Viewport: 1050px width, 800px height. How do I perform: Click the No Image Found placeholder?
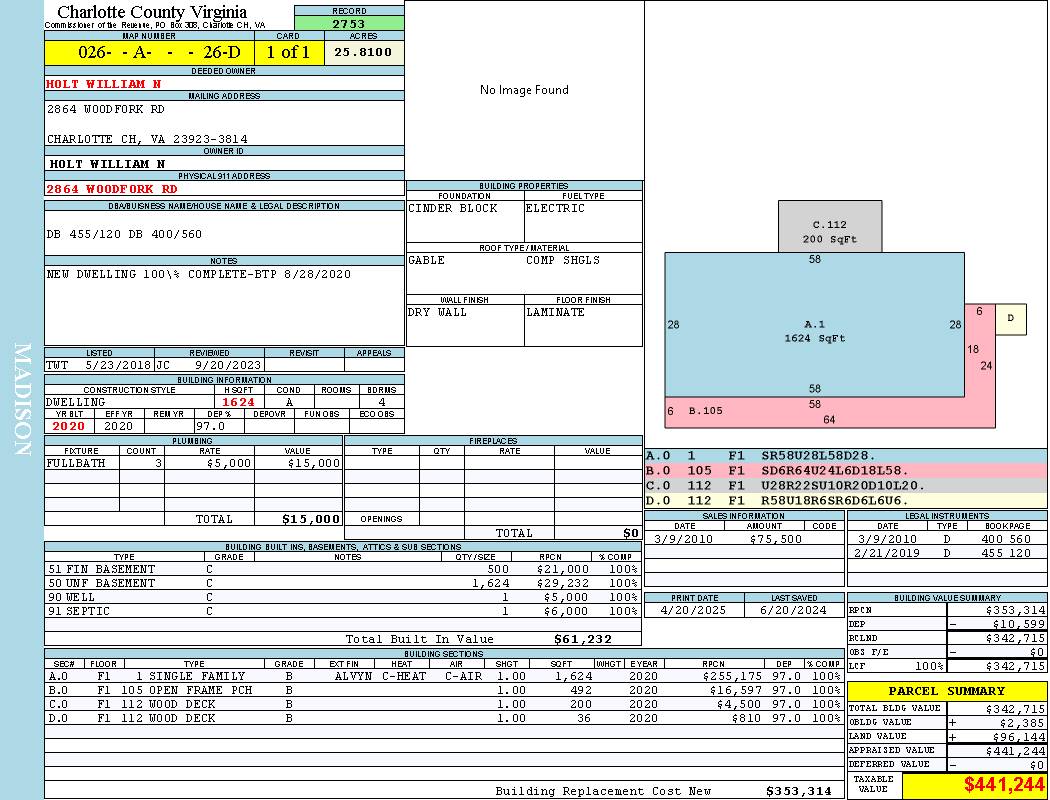point(524,90)
